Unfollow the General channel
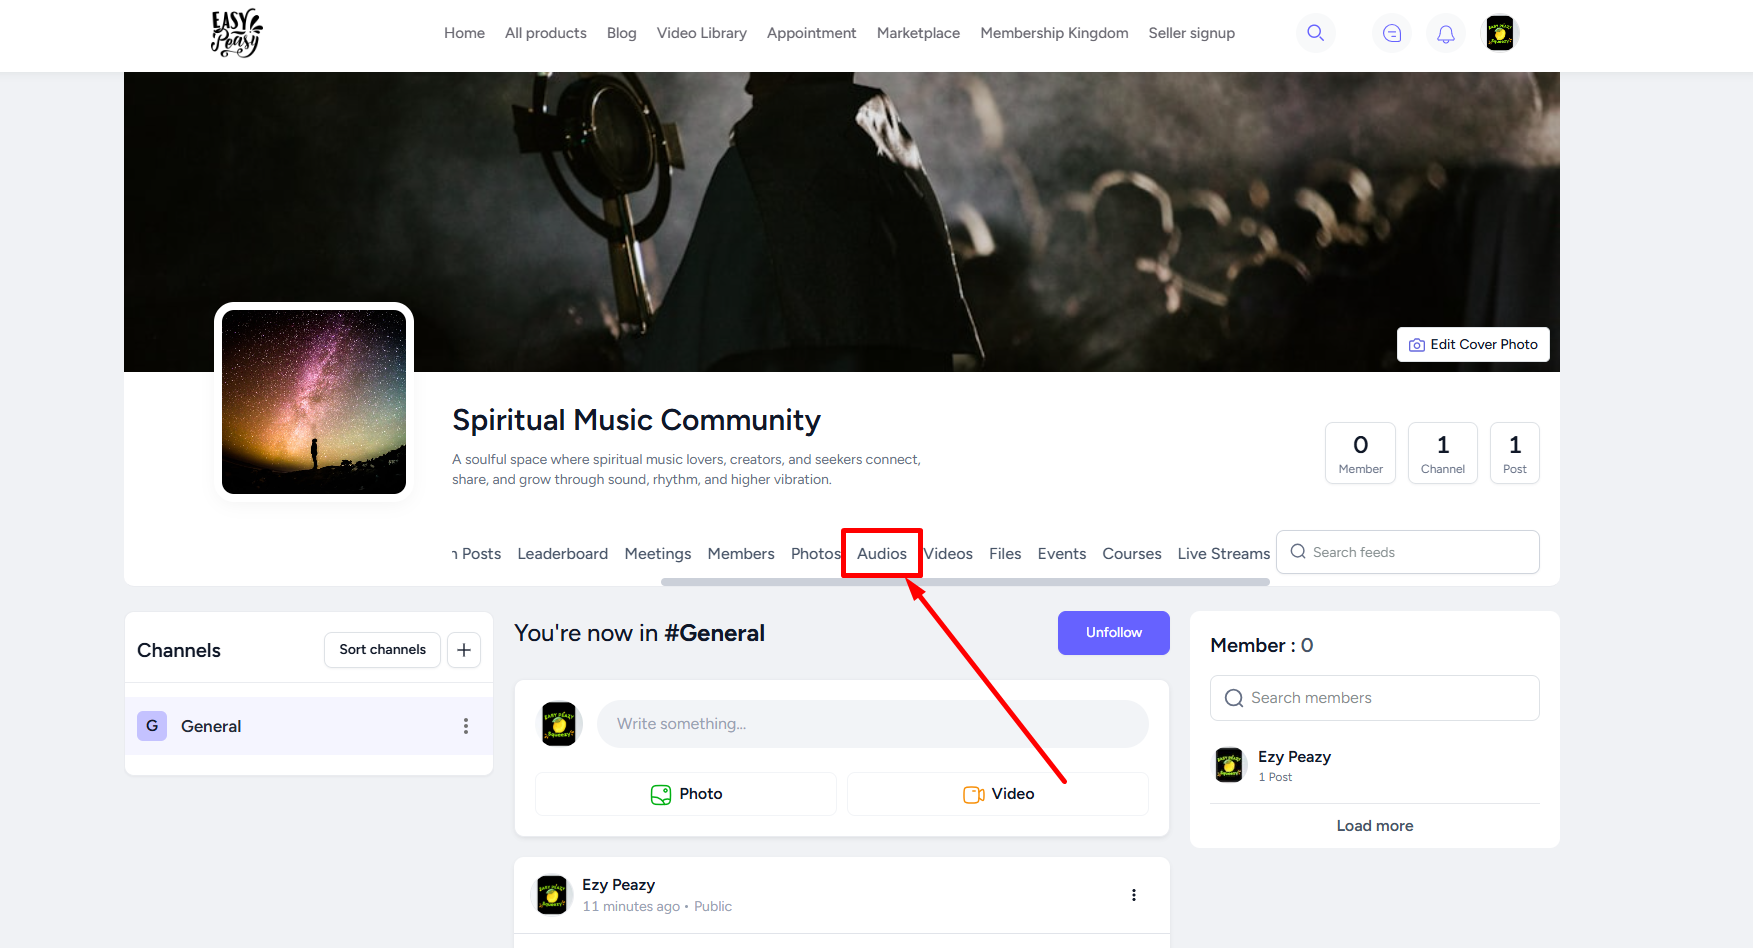 1113,633
